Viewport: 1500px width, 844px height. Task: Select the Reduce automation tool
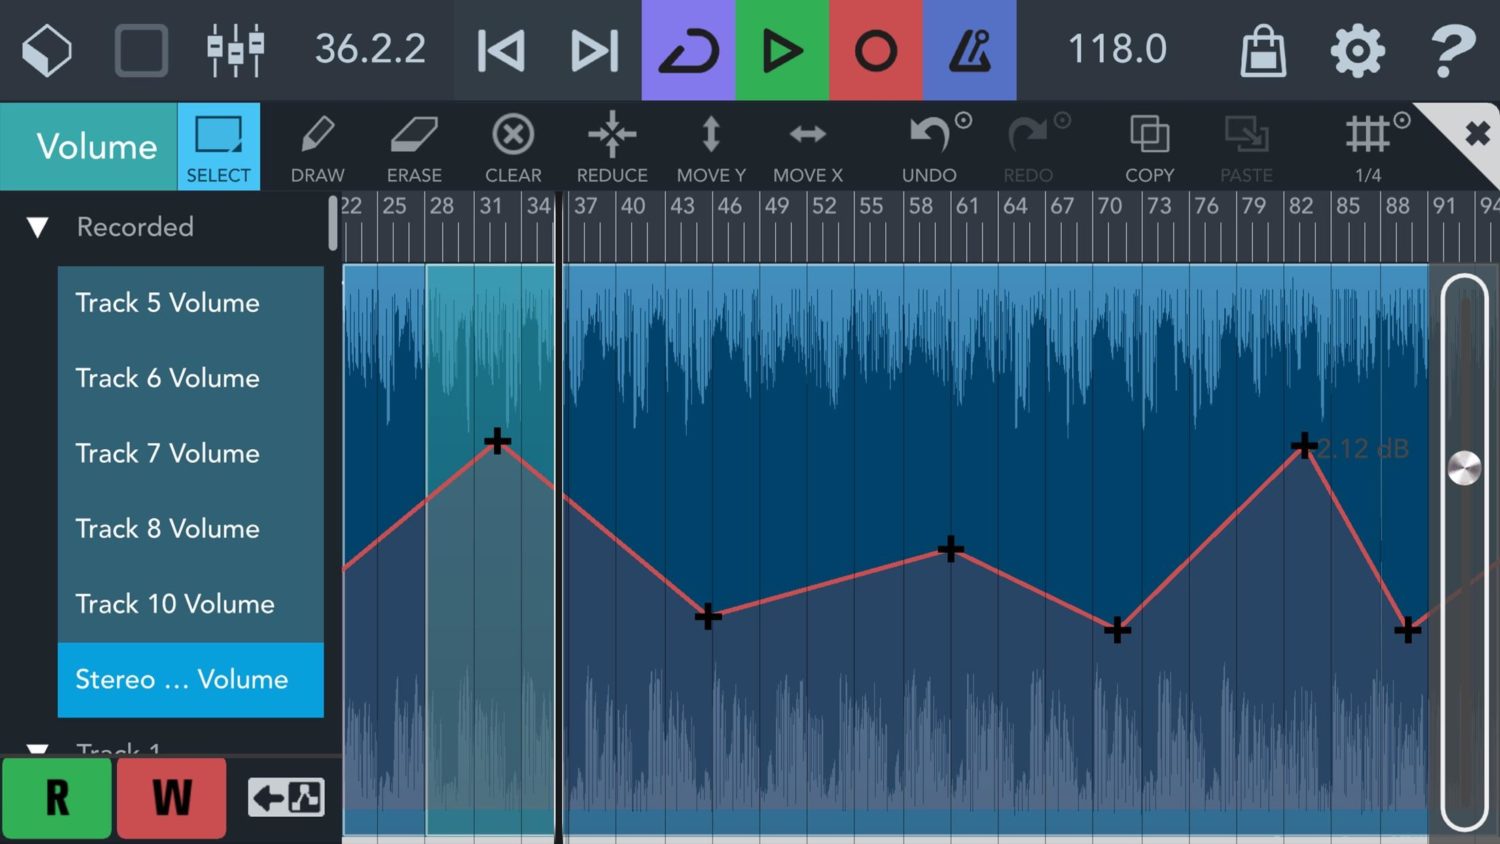(x=612, y=146)
